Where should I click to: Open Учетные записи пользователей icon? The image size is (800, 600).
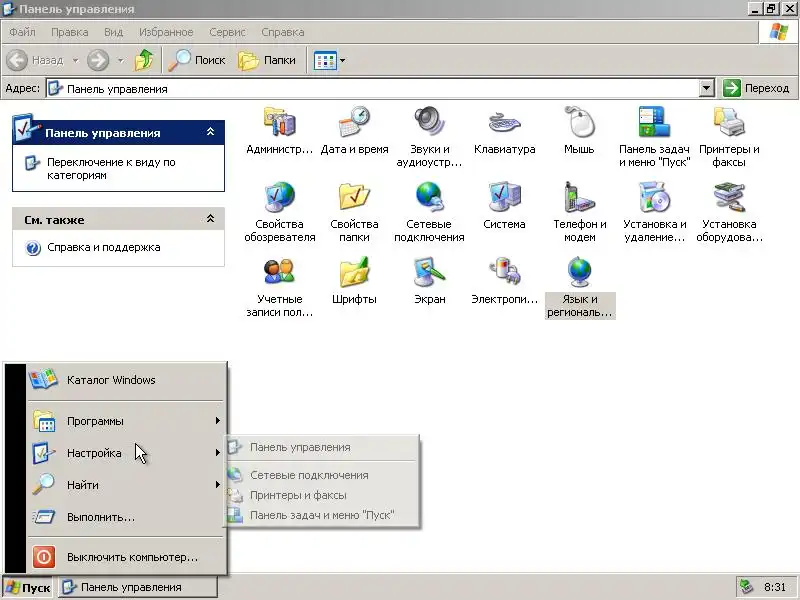tap(279, 286)
